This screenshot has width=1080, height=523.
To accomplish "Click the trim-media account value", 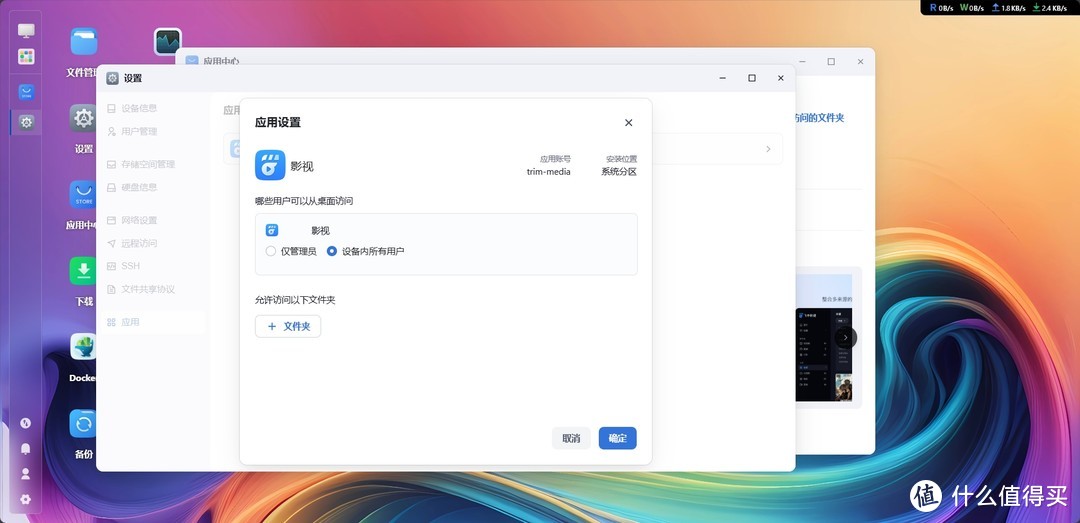I will pyautogui.click(x=548, y=172).
